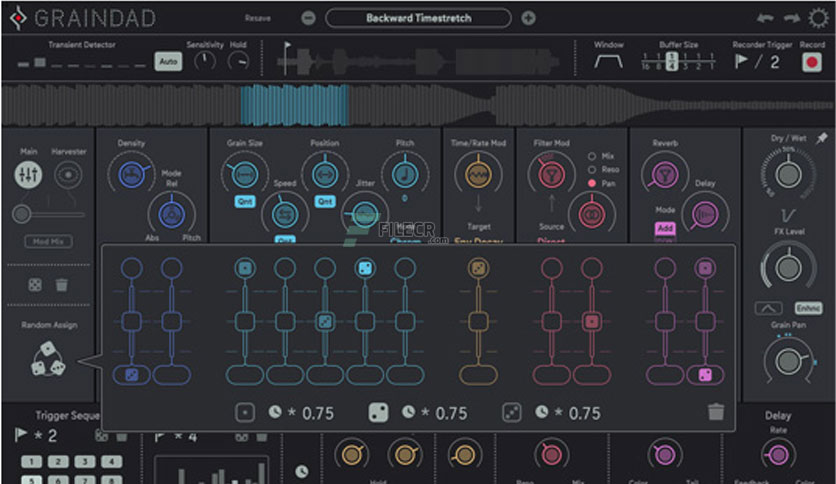Load previous preset with minus button
The height and width of the screenshot is (484, 836).
pyautogui.click(x=308, y=18)
